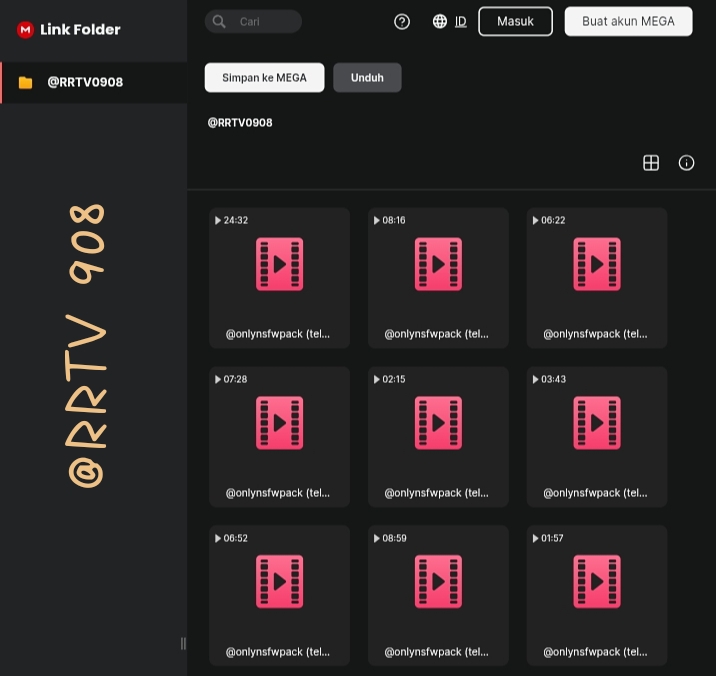Click file name under 06:22 video
This screenshot has height=676, width=716.
tap(595, 334)
